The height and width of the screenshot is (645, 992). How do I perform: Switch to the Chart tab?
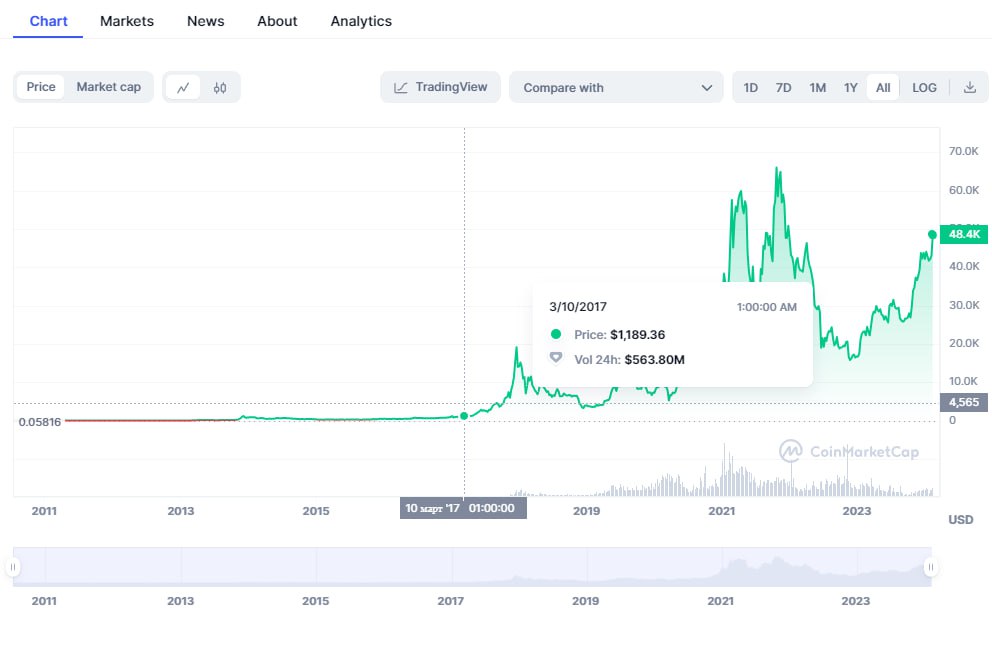tap(48, 22)
